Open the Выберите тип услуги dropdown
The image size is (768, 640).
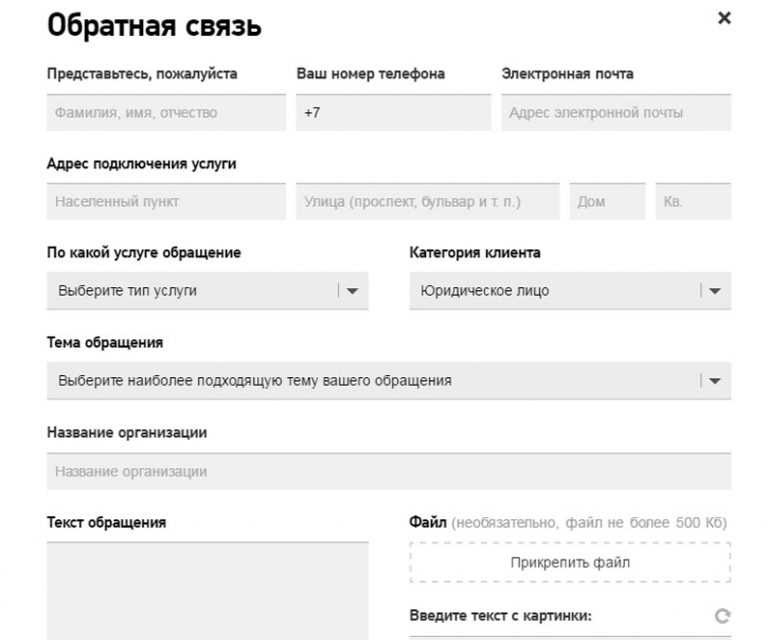[x=207, y=291]
